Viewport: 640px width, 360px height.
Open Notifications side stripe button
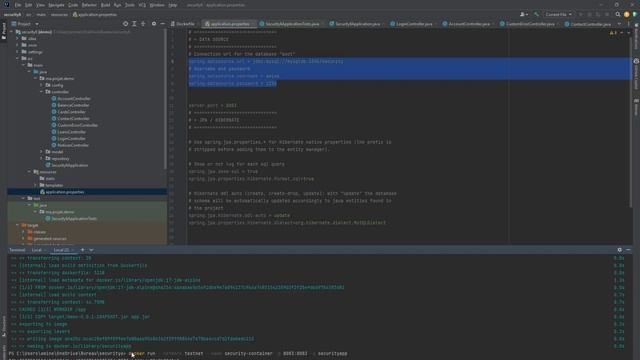pyautogui.click(x=636, y=37)
